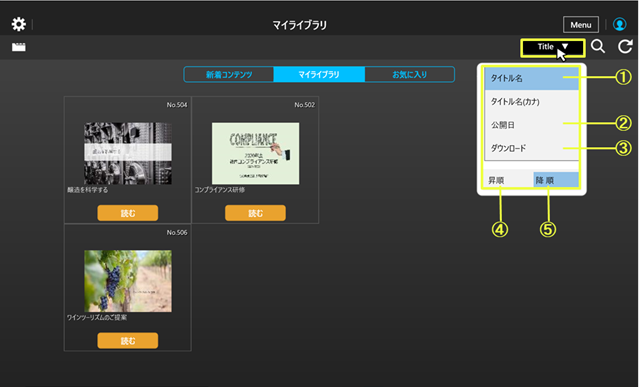The width and height of the screenshot is (642, 387).
Task: Switch to 新着コンテンツ tab
Action: click(229, 75)
